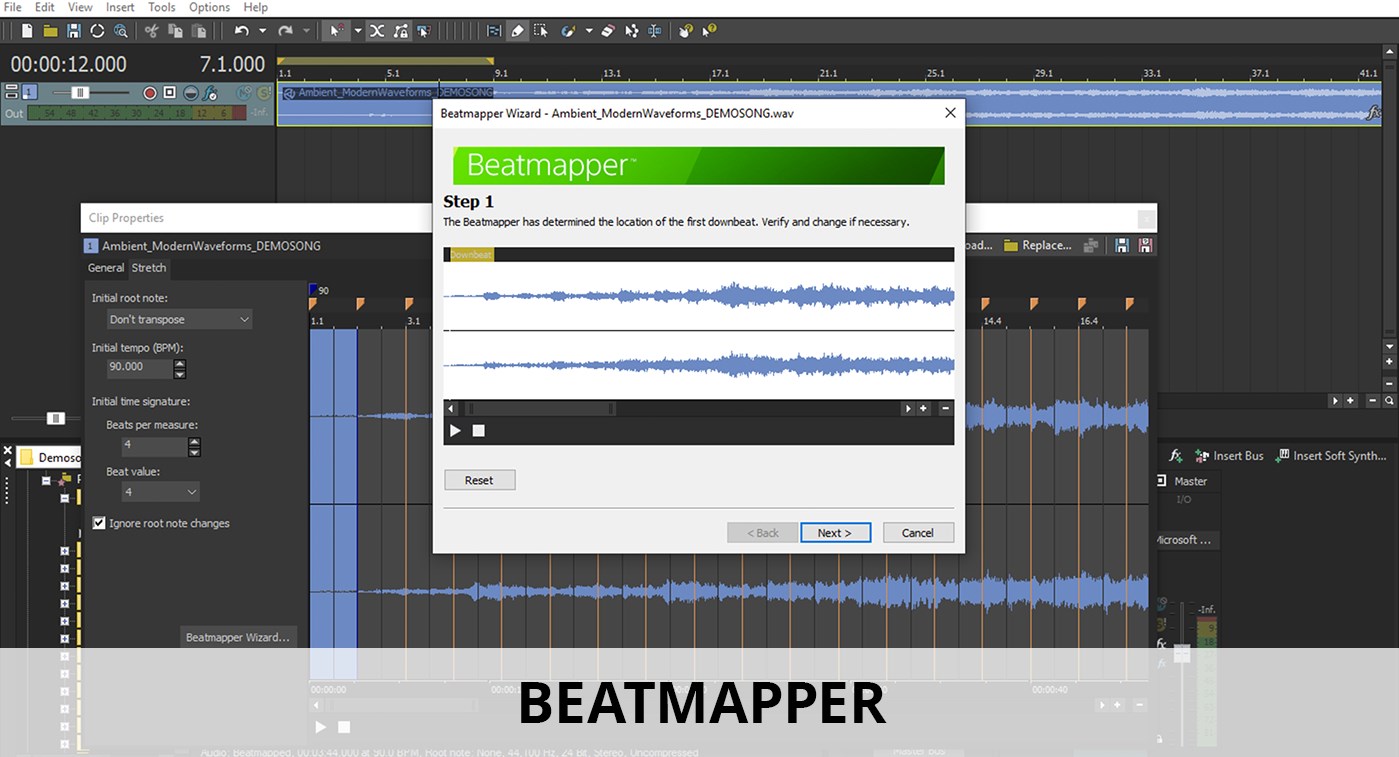Image resolution: width=1399 pixels, height=757 pixels.
Task: Toggle the Ignore root note changes checkbox
Action: (98, 522)
